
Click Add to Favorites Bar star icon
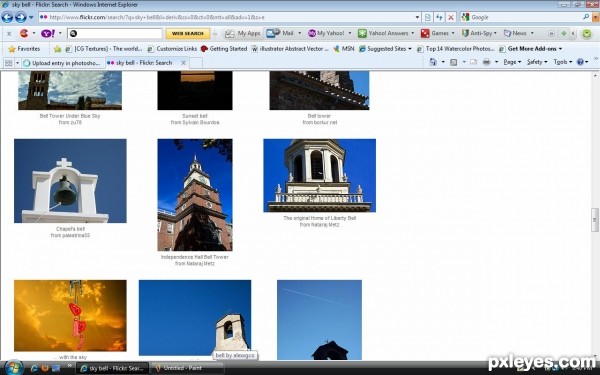click(x=57, y=49)
